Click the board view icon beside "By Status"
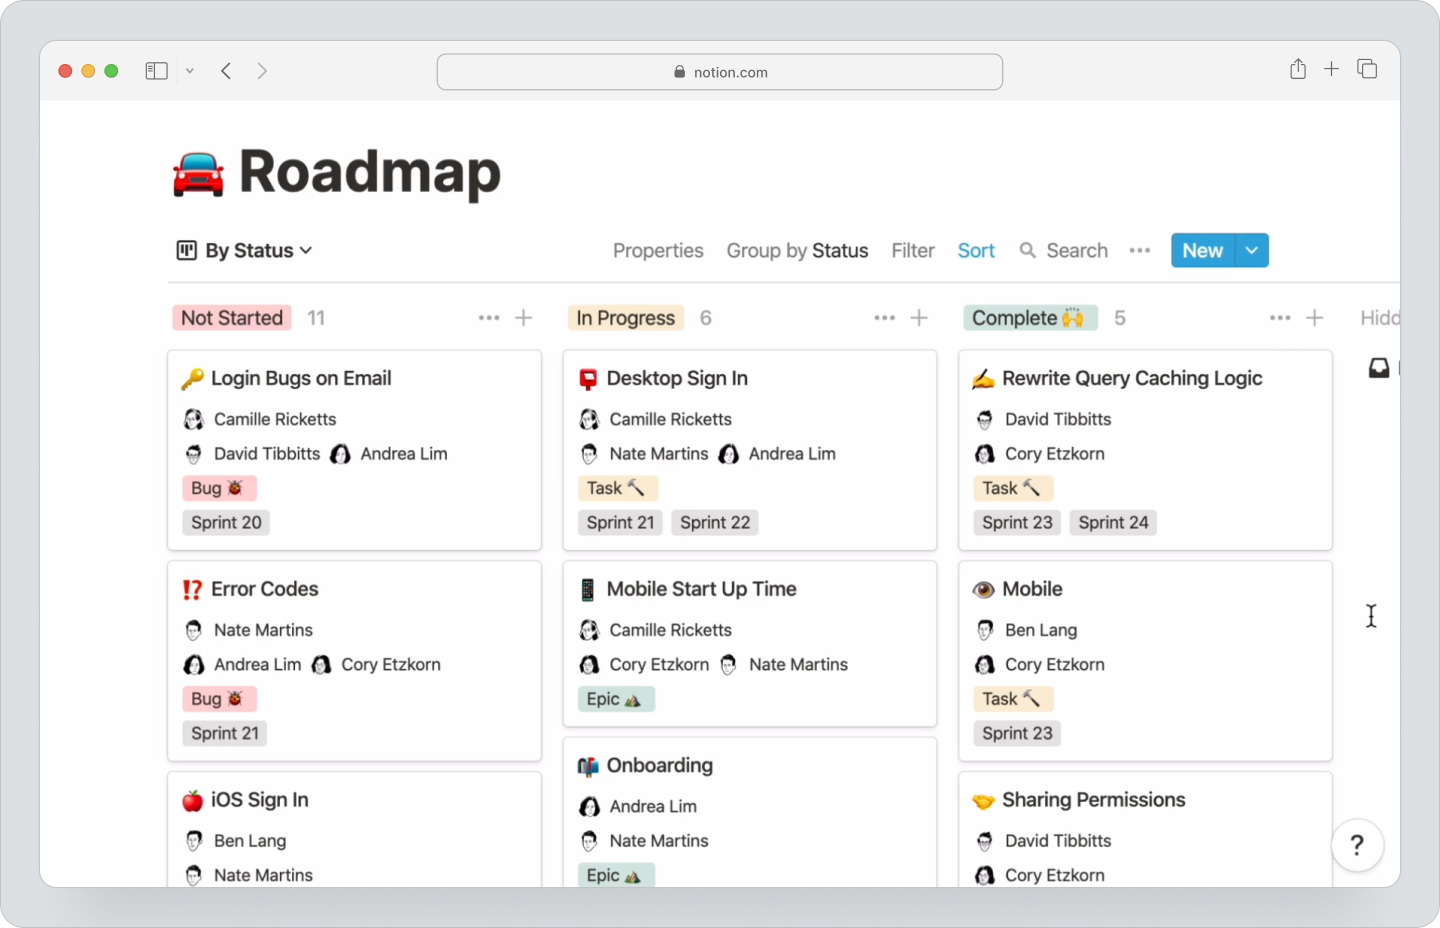 tap(187, 250)
